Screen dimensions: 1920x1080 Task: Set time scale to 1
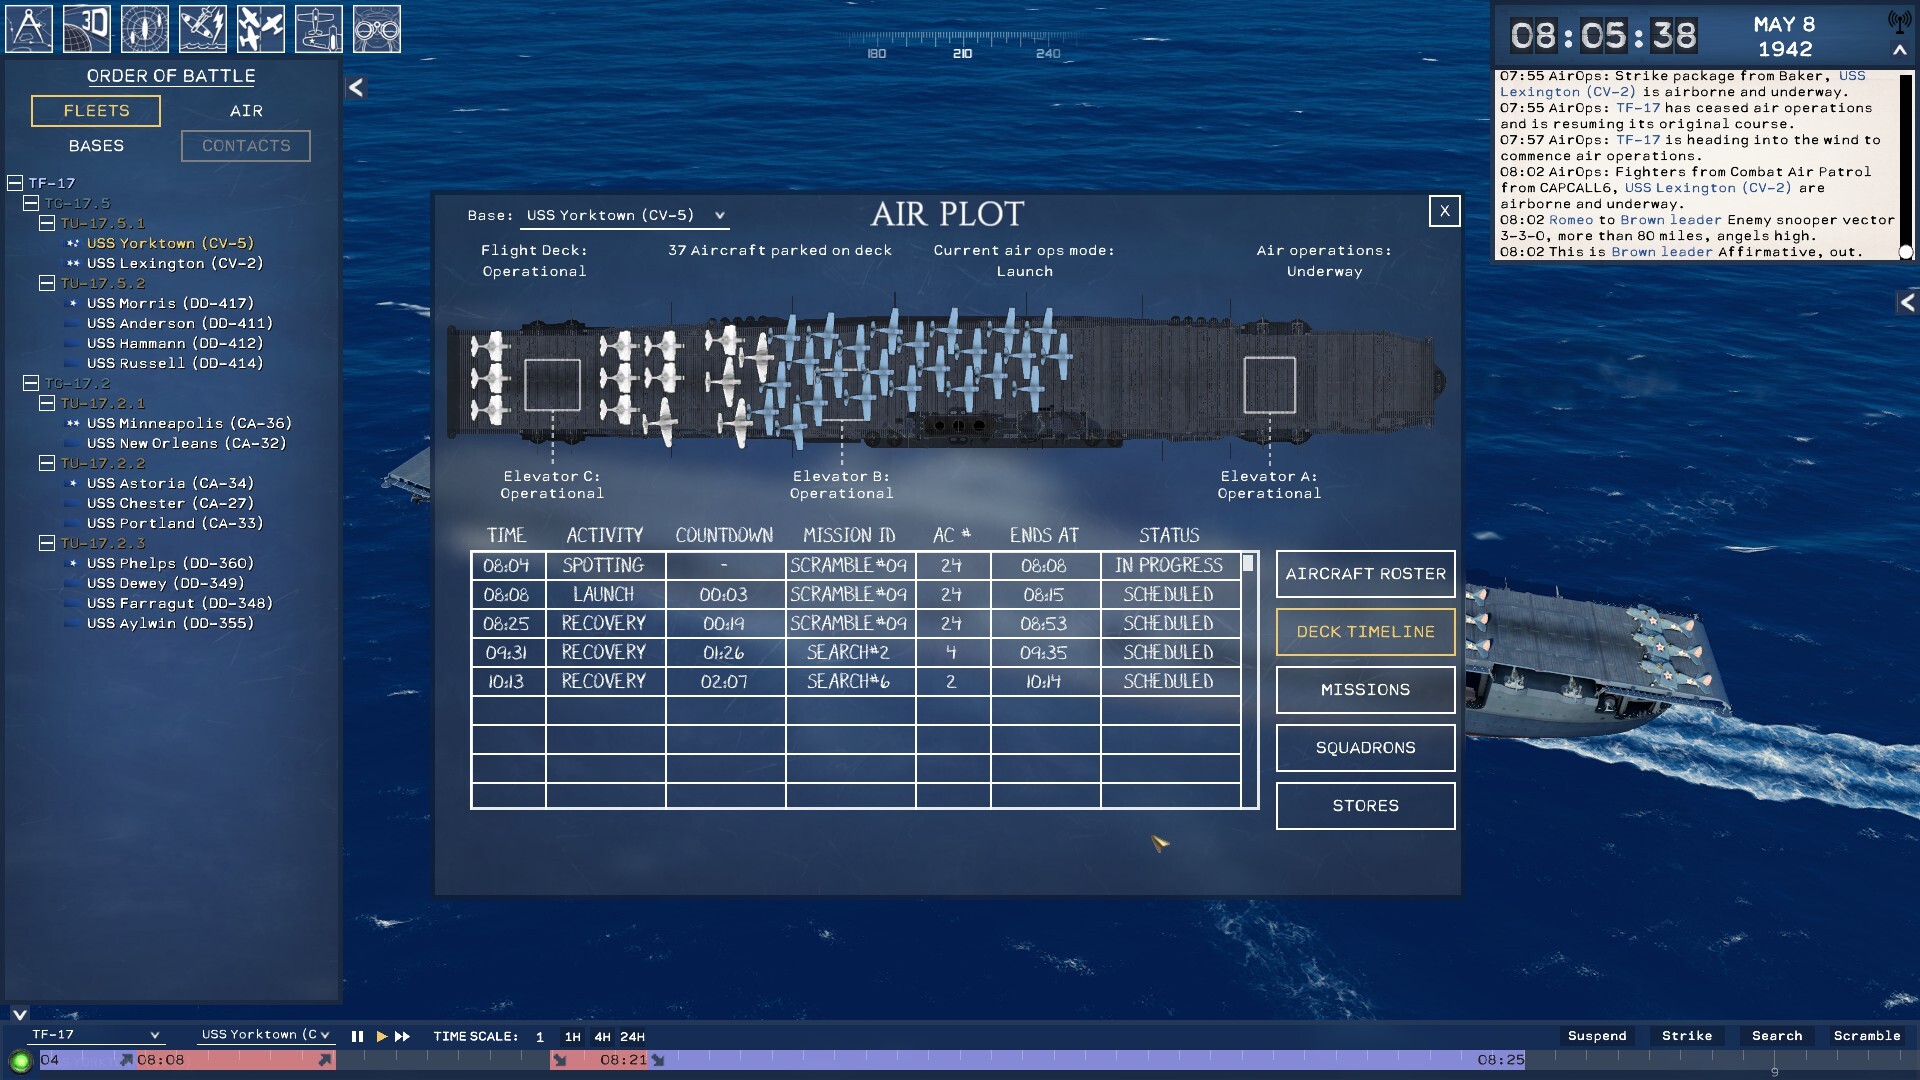(x=540, y=1037)
